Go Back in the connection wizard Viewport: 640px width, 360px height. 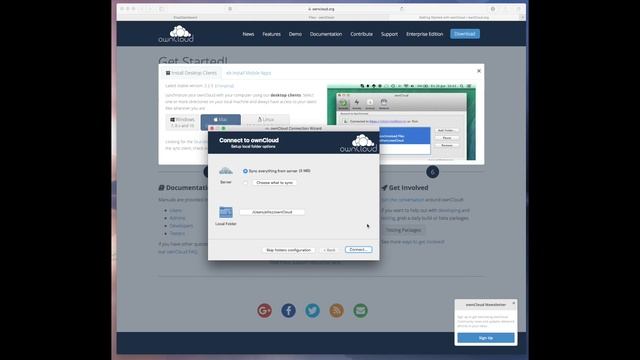click(x=329, y=250)
